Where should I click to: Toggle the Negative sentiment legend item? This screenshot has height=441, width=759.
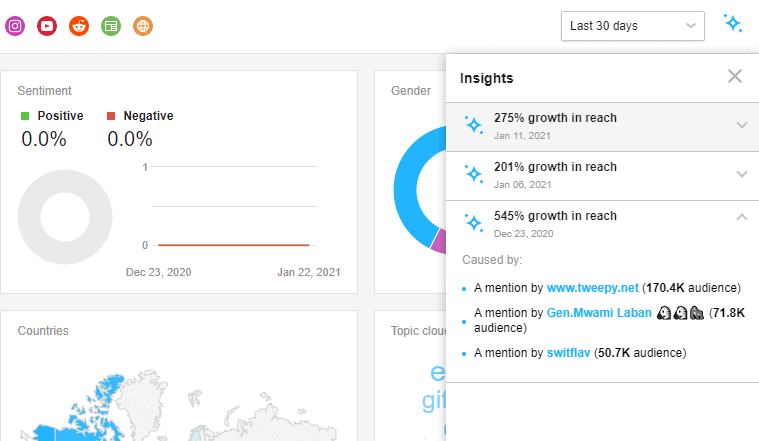[x=140, y=116]
